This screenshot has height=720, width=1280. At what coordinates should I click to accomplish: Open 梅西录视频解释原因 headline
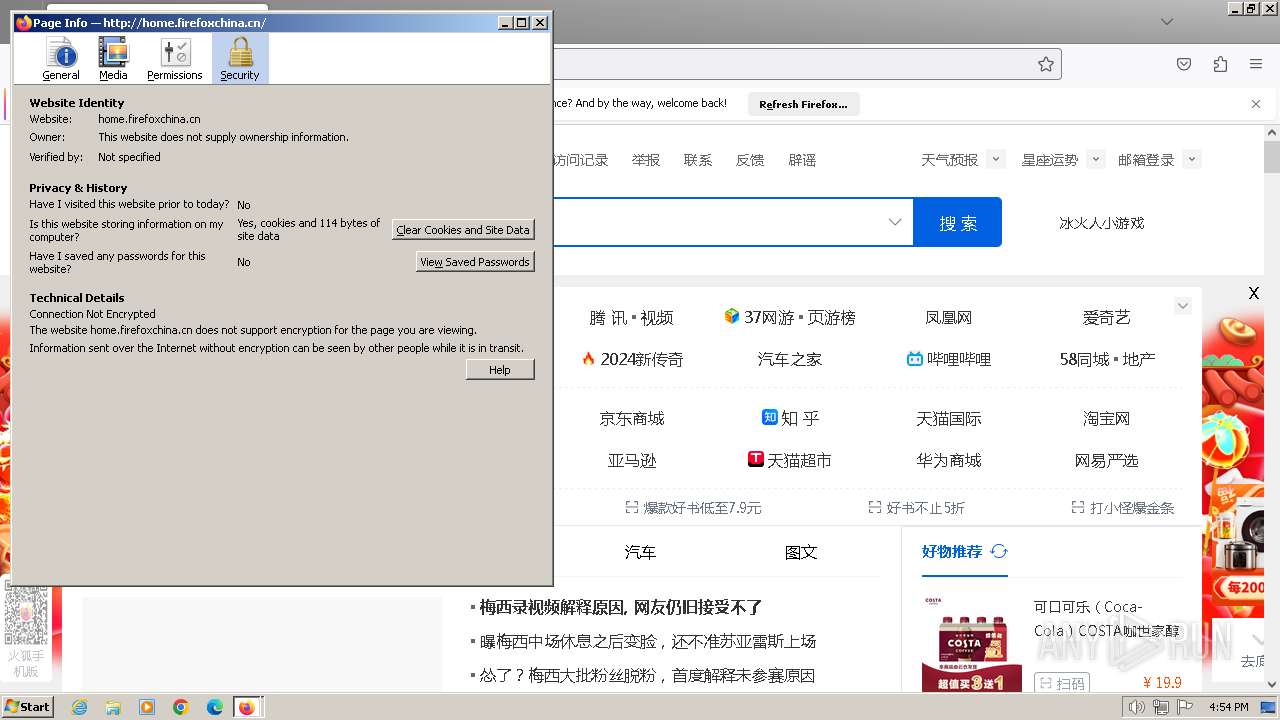(621, 607)
